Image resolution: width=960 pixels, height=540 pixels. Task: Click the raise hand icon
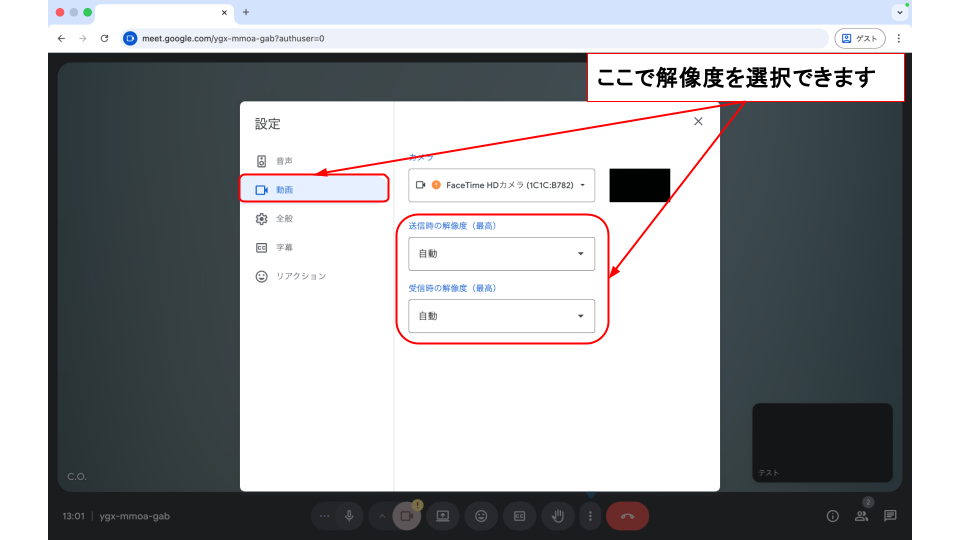coord(558,516)
